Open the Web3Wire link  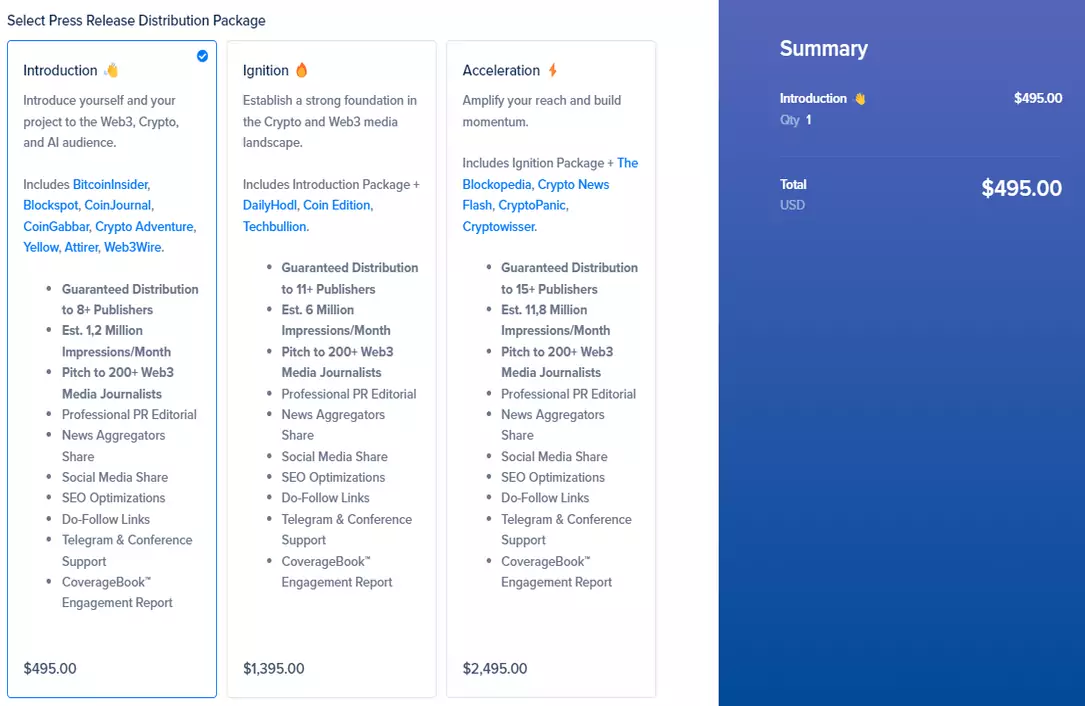tap(134, 247)
